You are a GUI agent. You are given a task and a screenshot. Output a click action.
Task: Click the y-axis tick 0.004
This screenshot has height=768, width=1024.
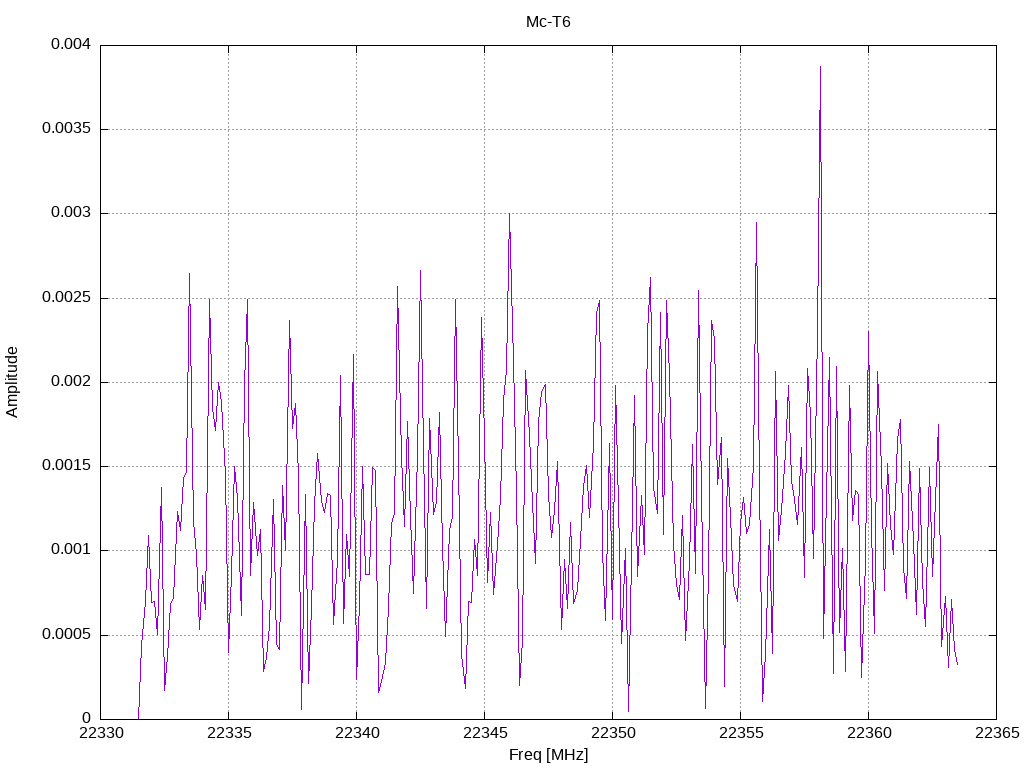coord(71,44)
